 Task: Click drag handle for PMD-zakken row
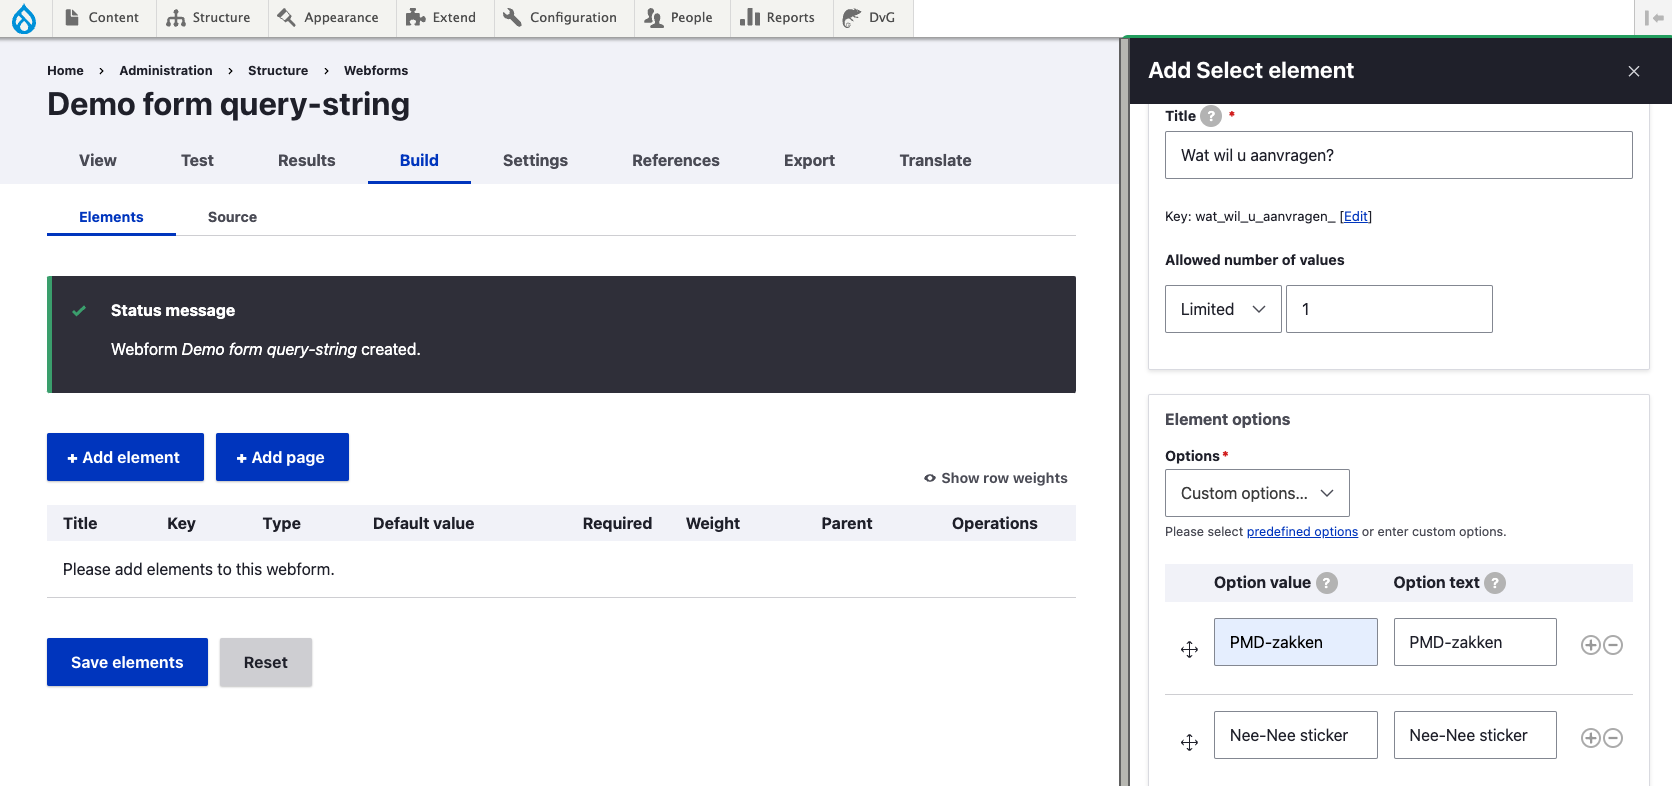click(x=1189, y=650)
